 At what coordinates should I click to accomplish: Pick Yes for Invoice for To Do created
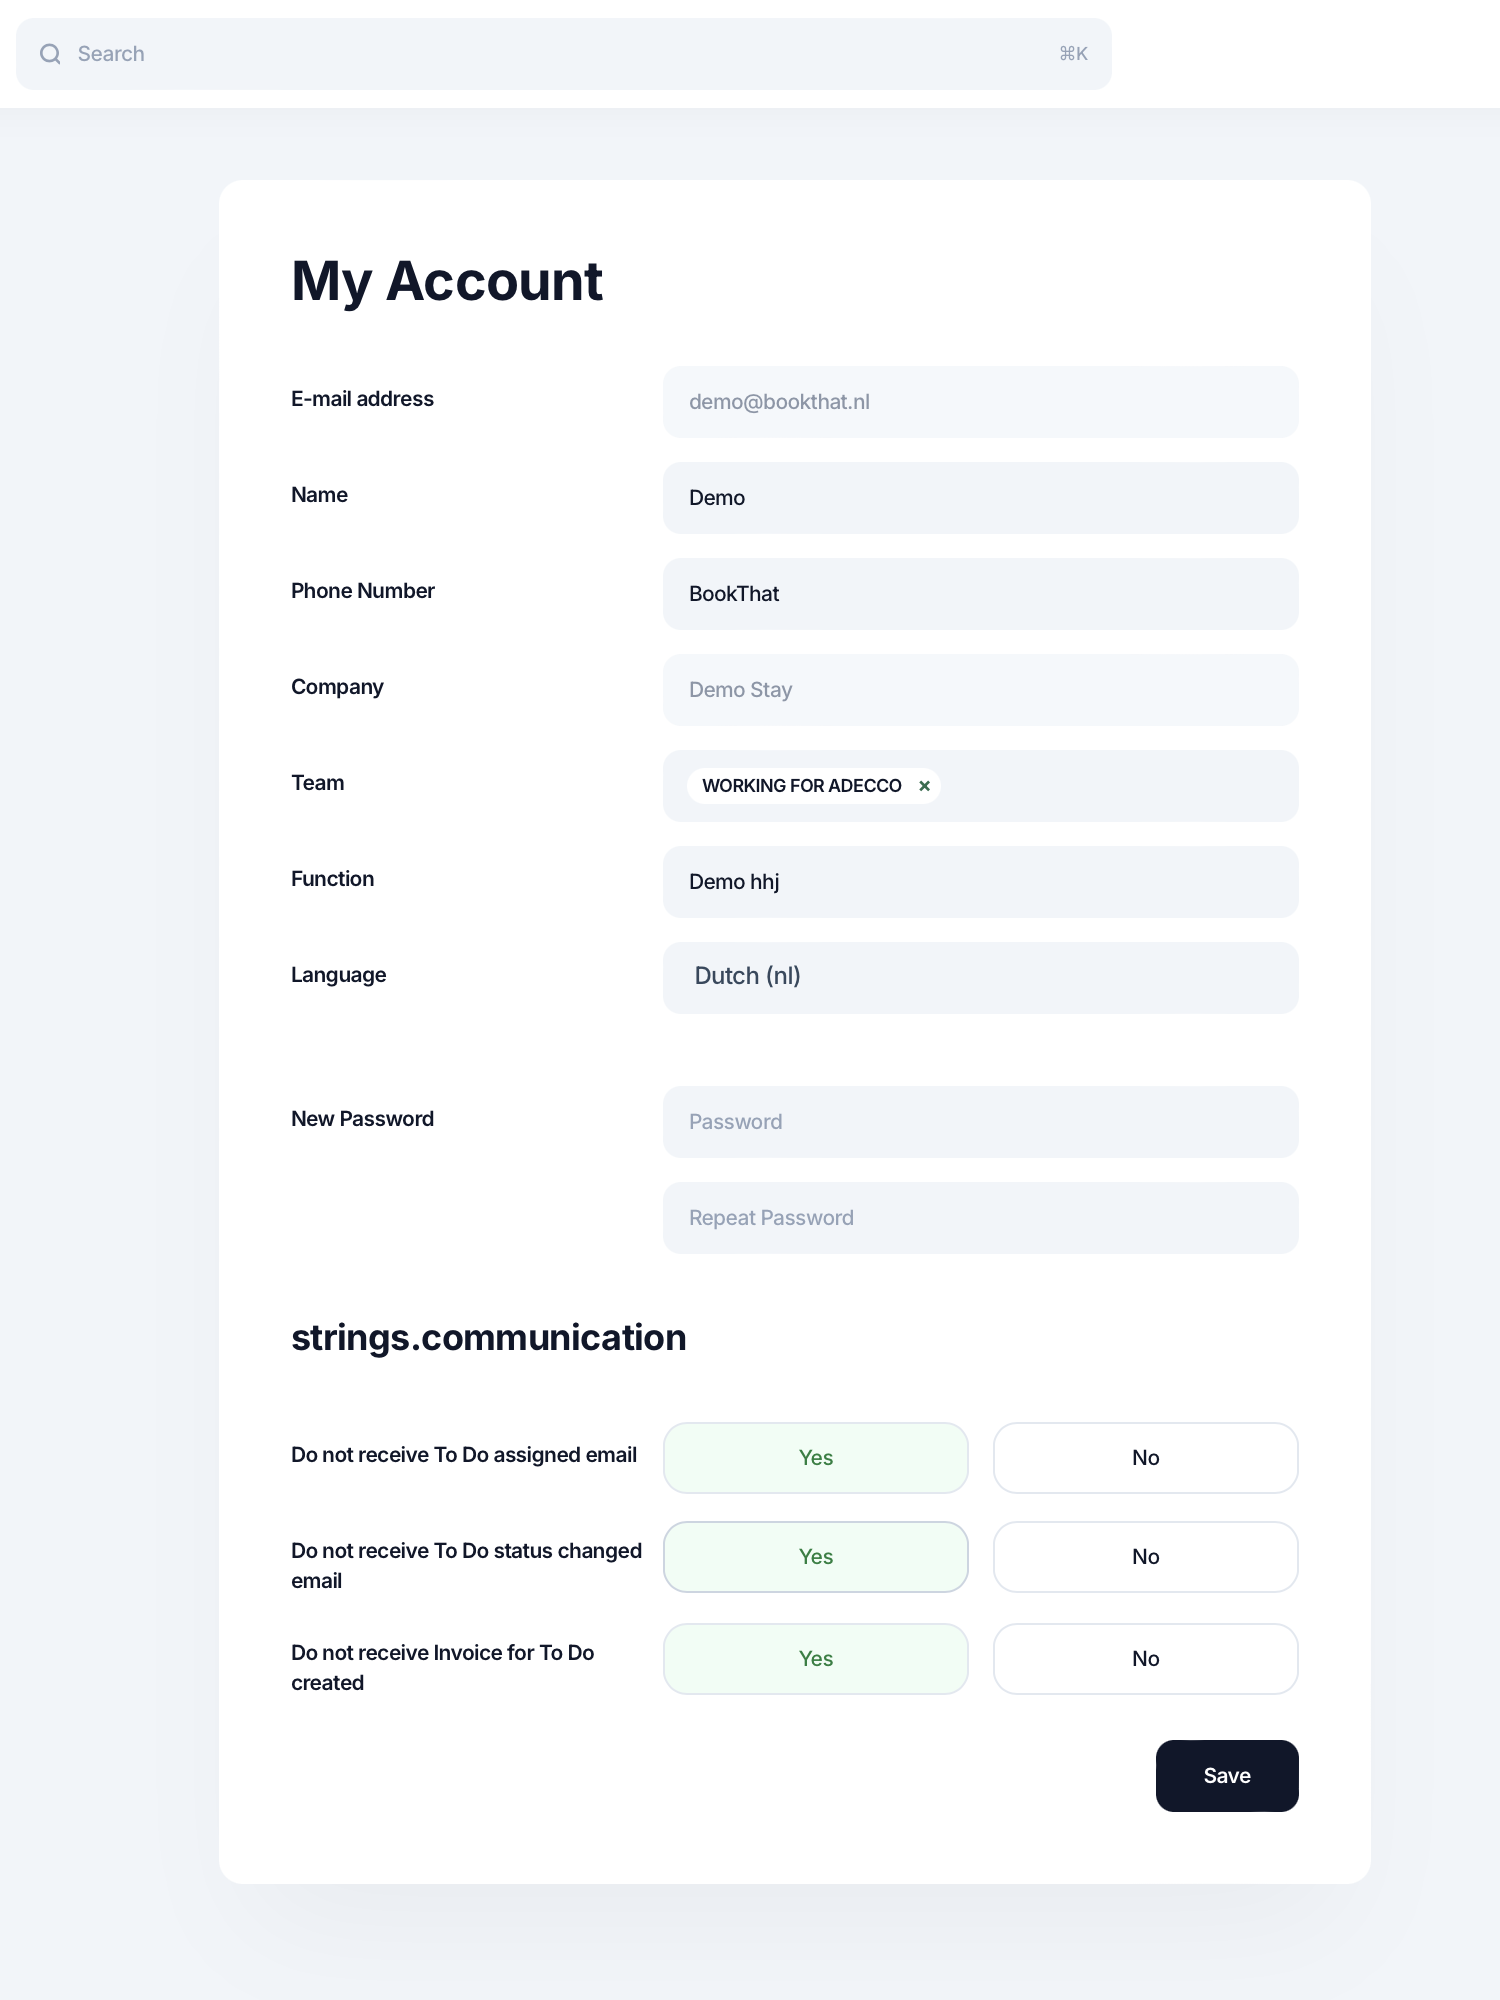click(x=815, y=1659)
